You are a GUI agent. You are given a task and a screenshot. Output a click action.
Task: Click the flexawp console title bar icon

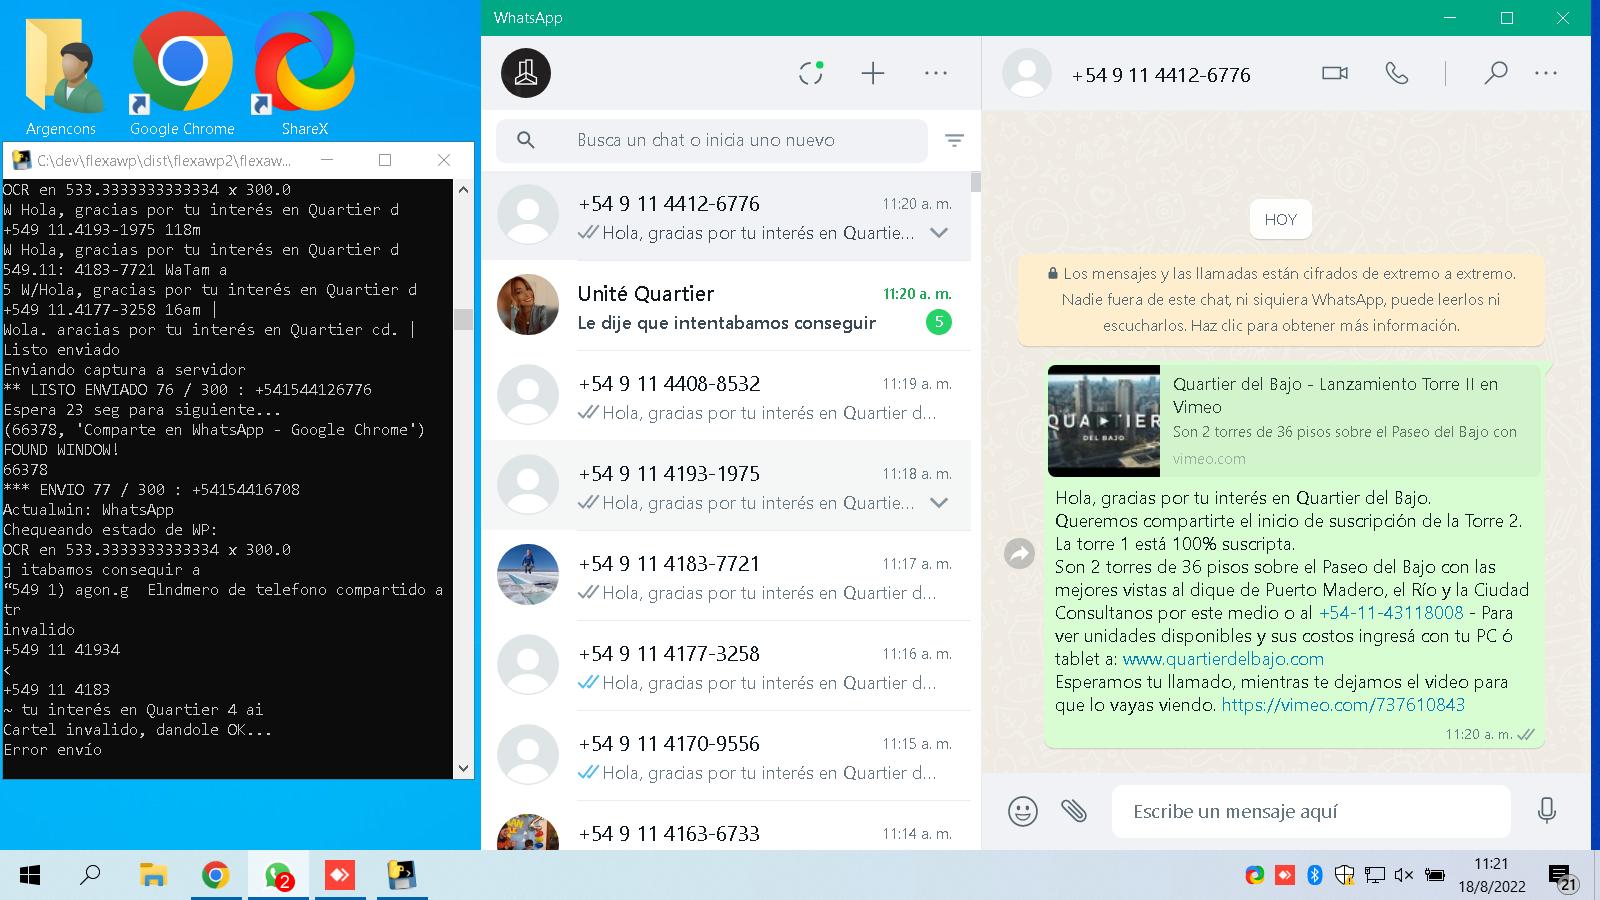point(20,160)
